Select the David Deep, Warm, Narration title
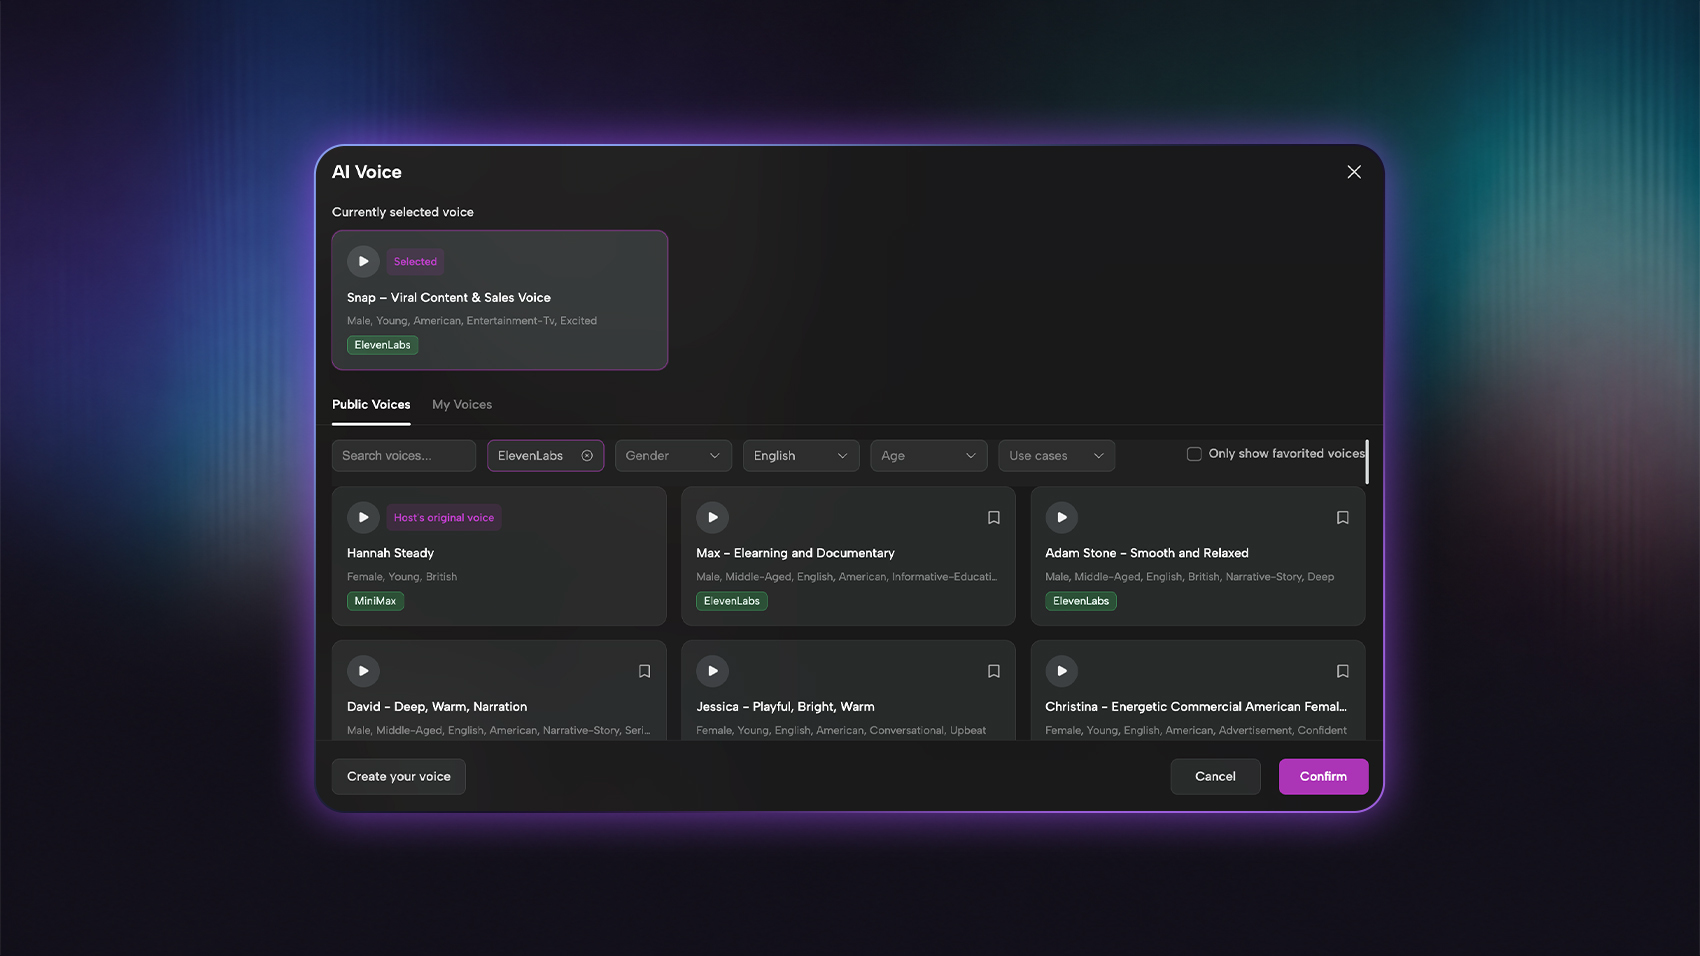 [437, 707]
